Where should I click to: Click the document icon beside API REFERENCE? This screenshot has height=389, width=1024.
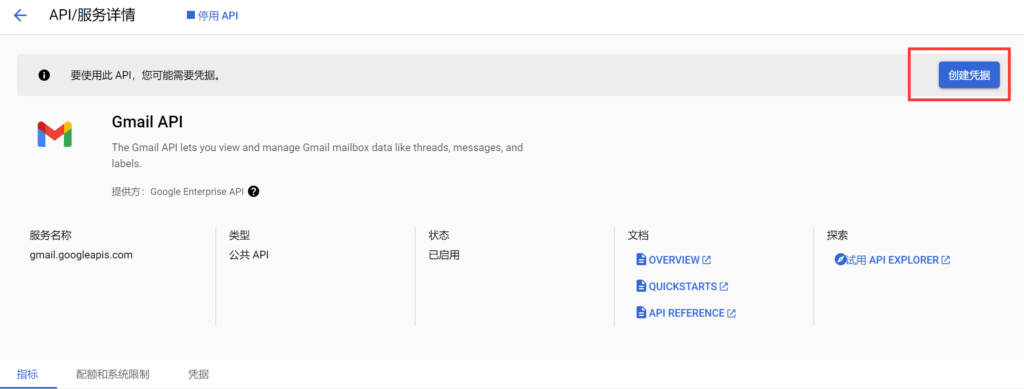point(641,313)
